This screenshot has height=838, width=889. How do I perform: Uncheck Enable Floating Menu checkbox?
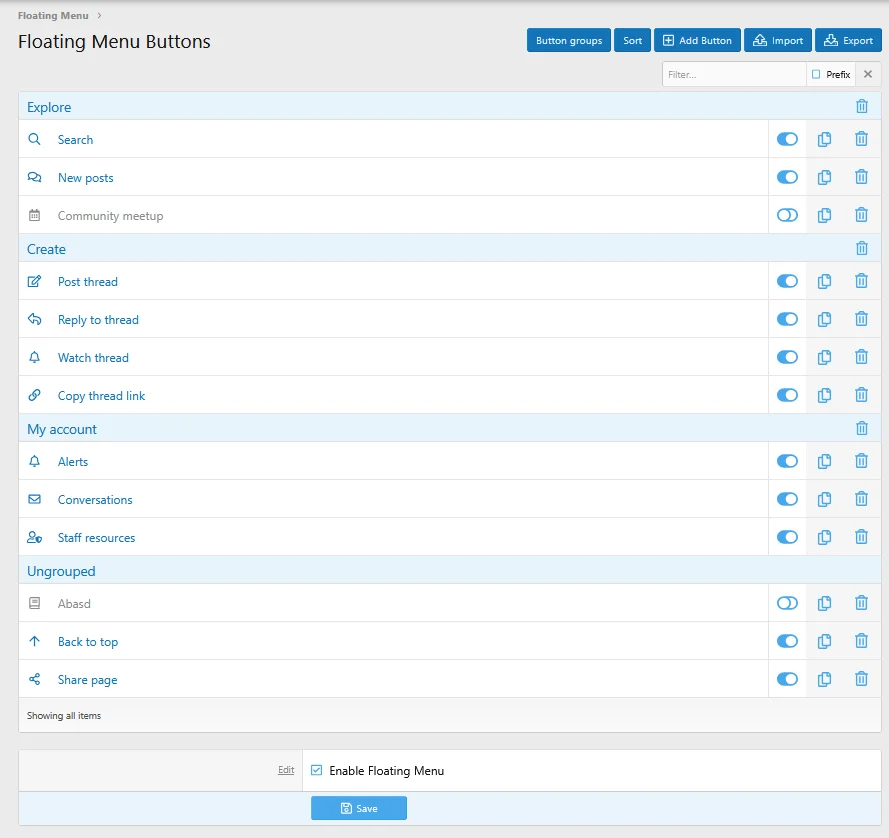click(316, 770)
